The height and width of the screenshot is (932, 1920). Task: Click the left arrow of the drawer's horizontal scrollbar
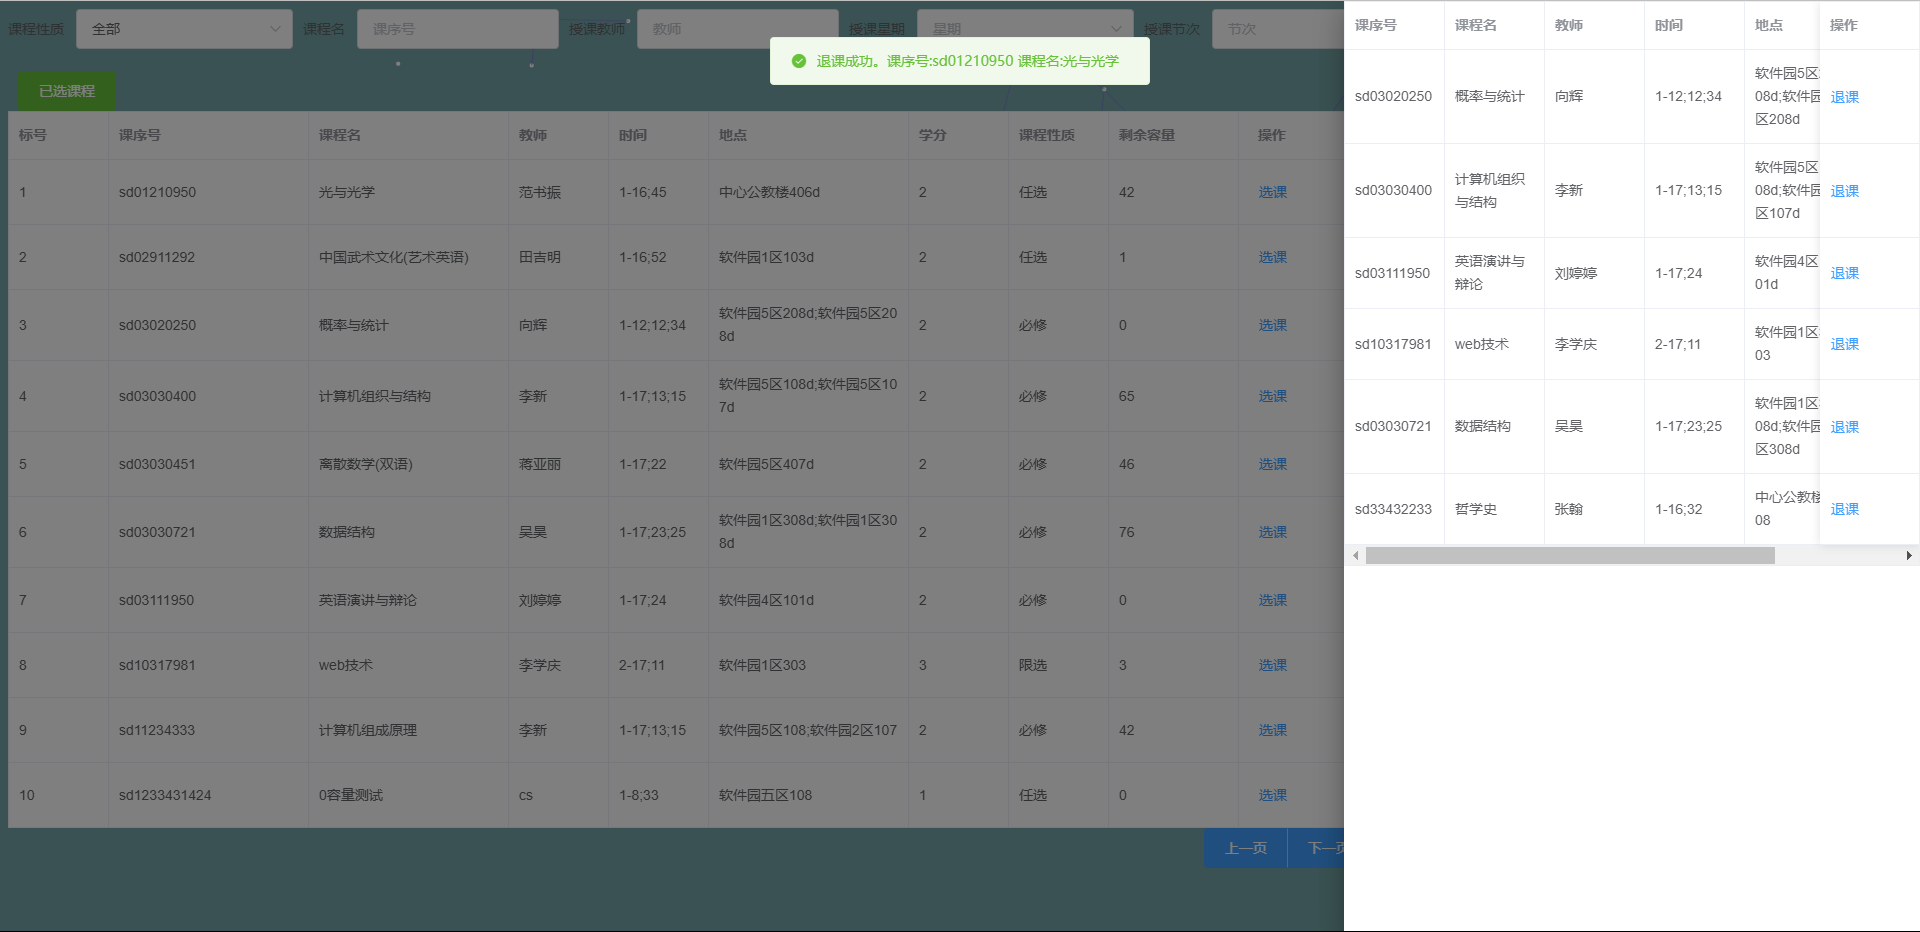[x=1355, y=555]
